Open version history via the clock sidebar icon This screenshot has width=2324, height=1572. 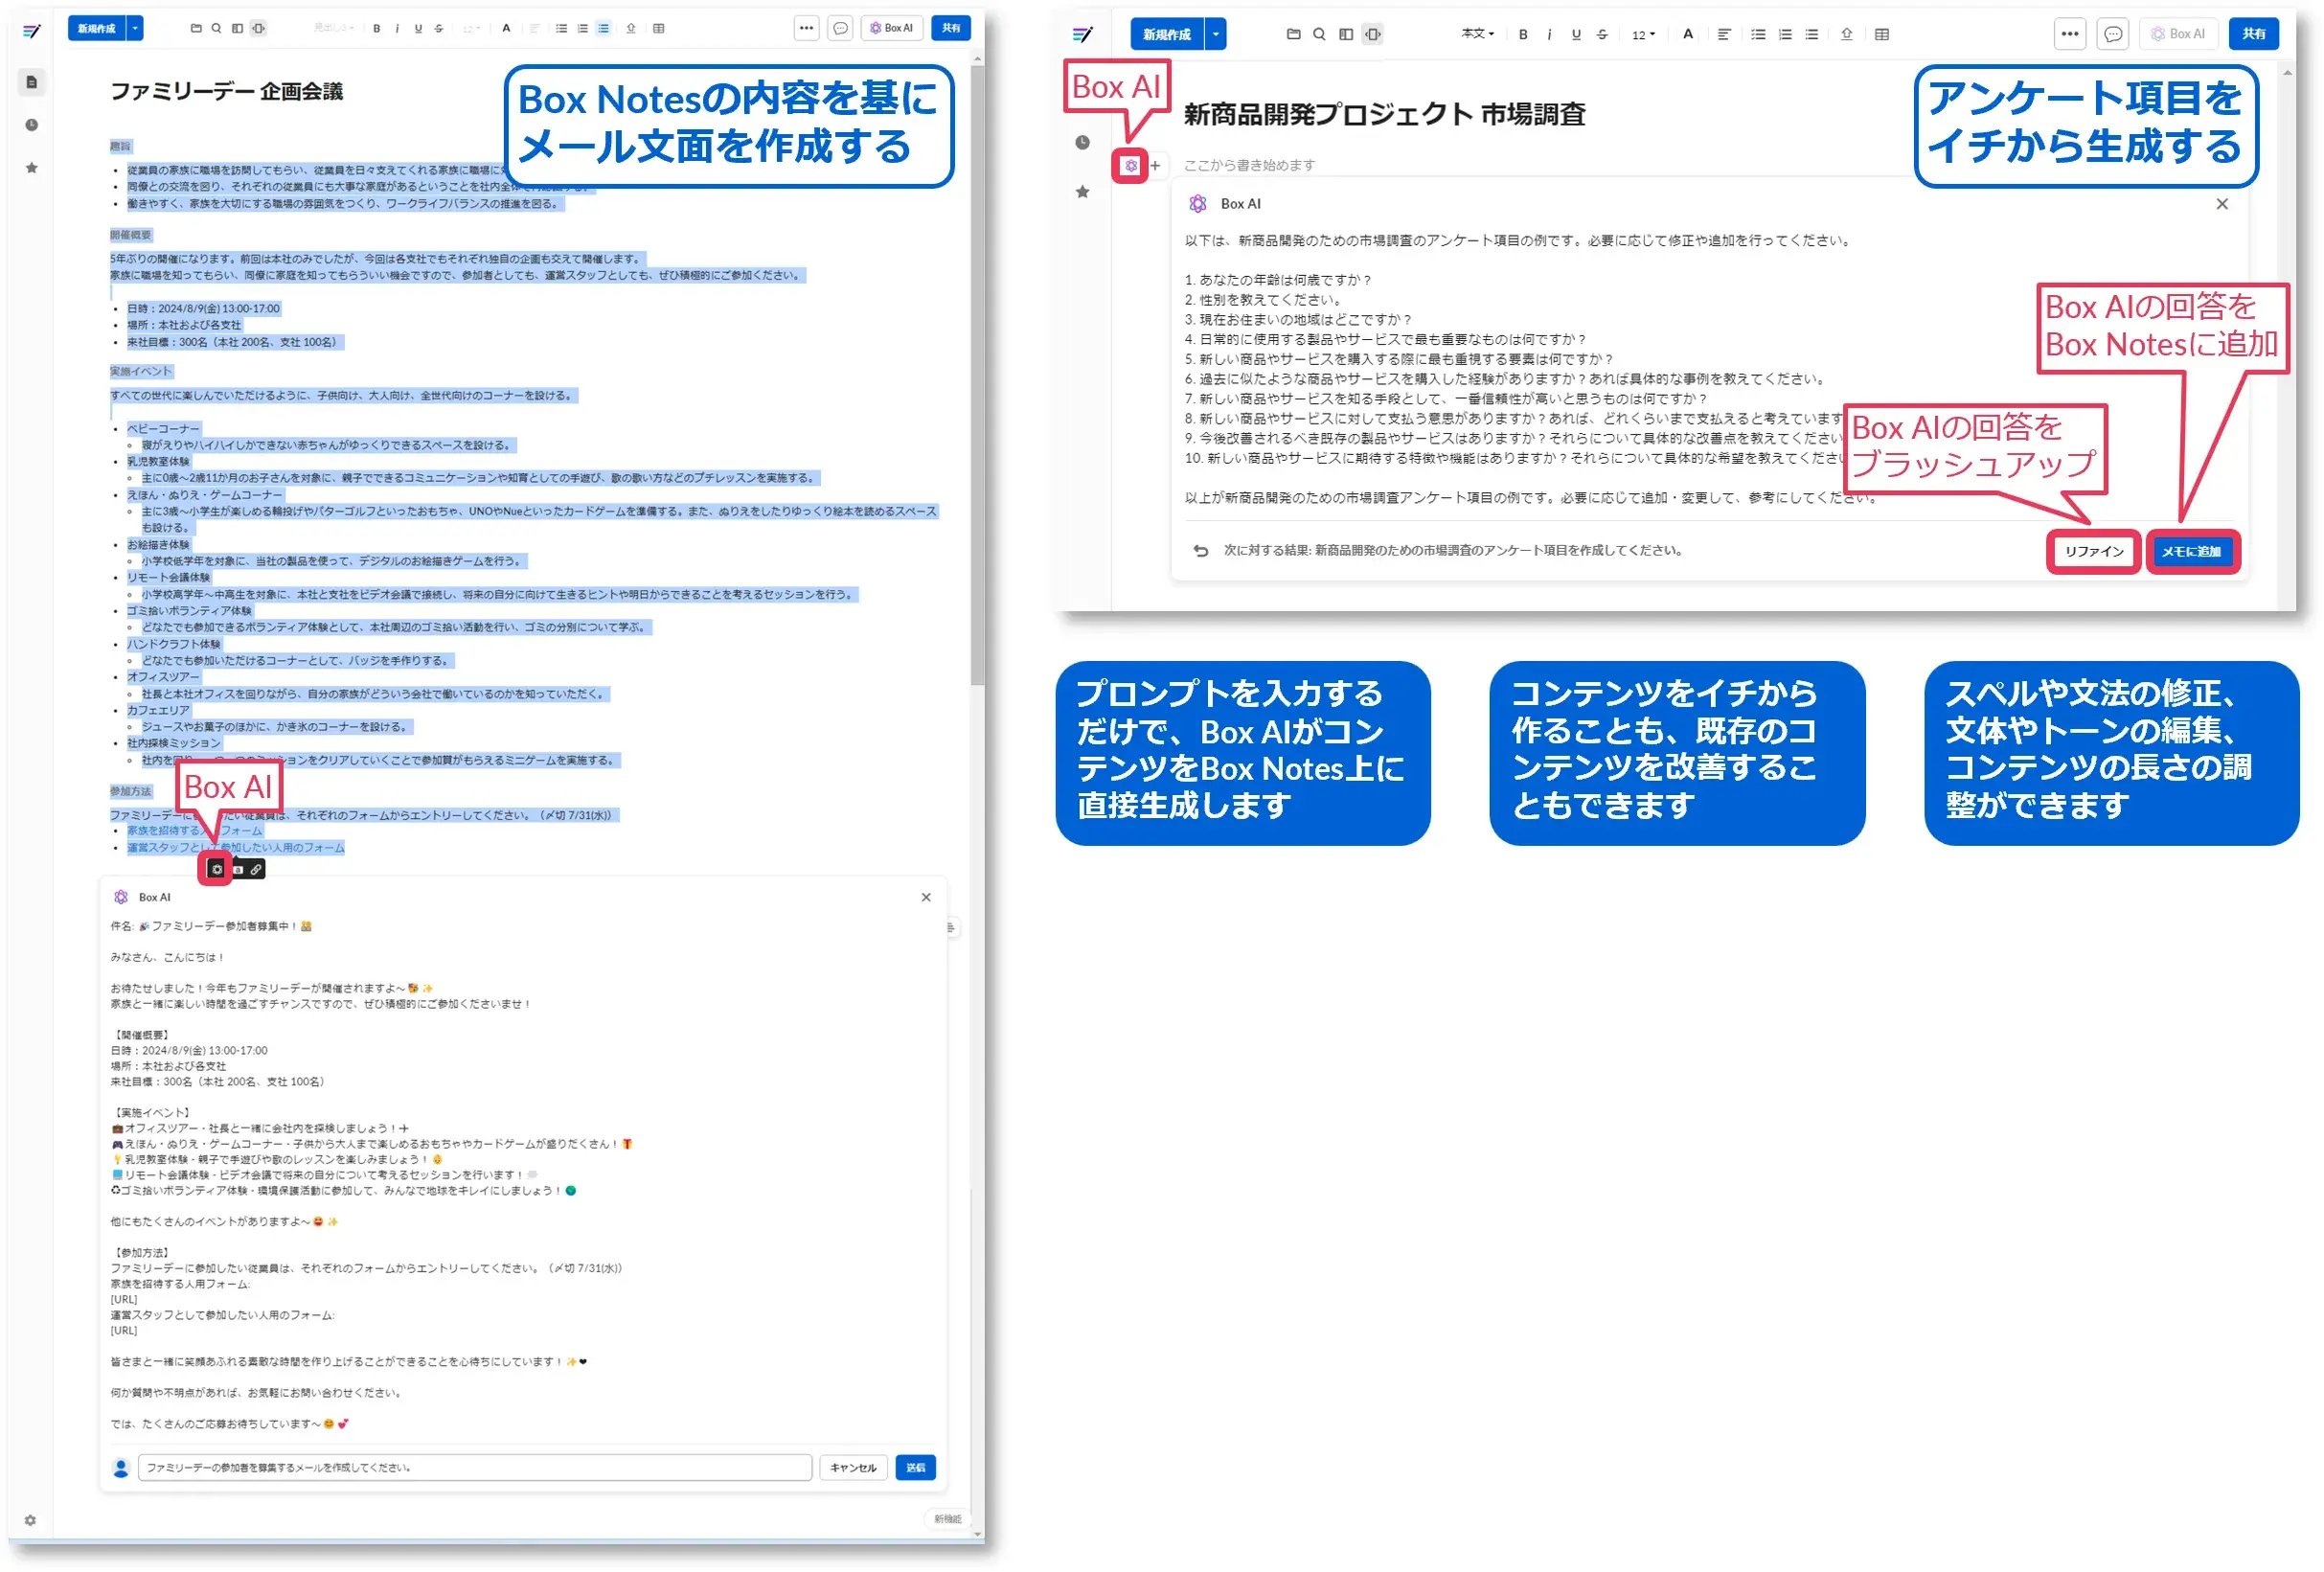[31, 125]
